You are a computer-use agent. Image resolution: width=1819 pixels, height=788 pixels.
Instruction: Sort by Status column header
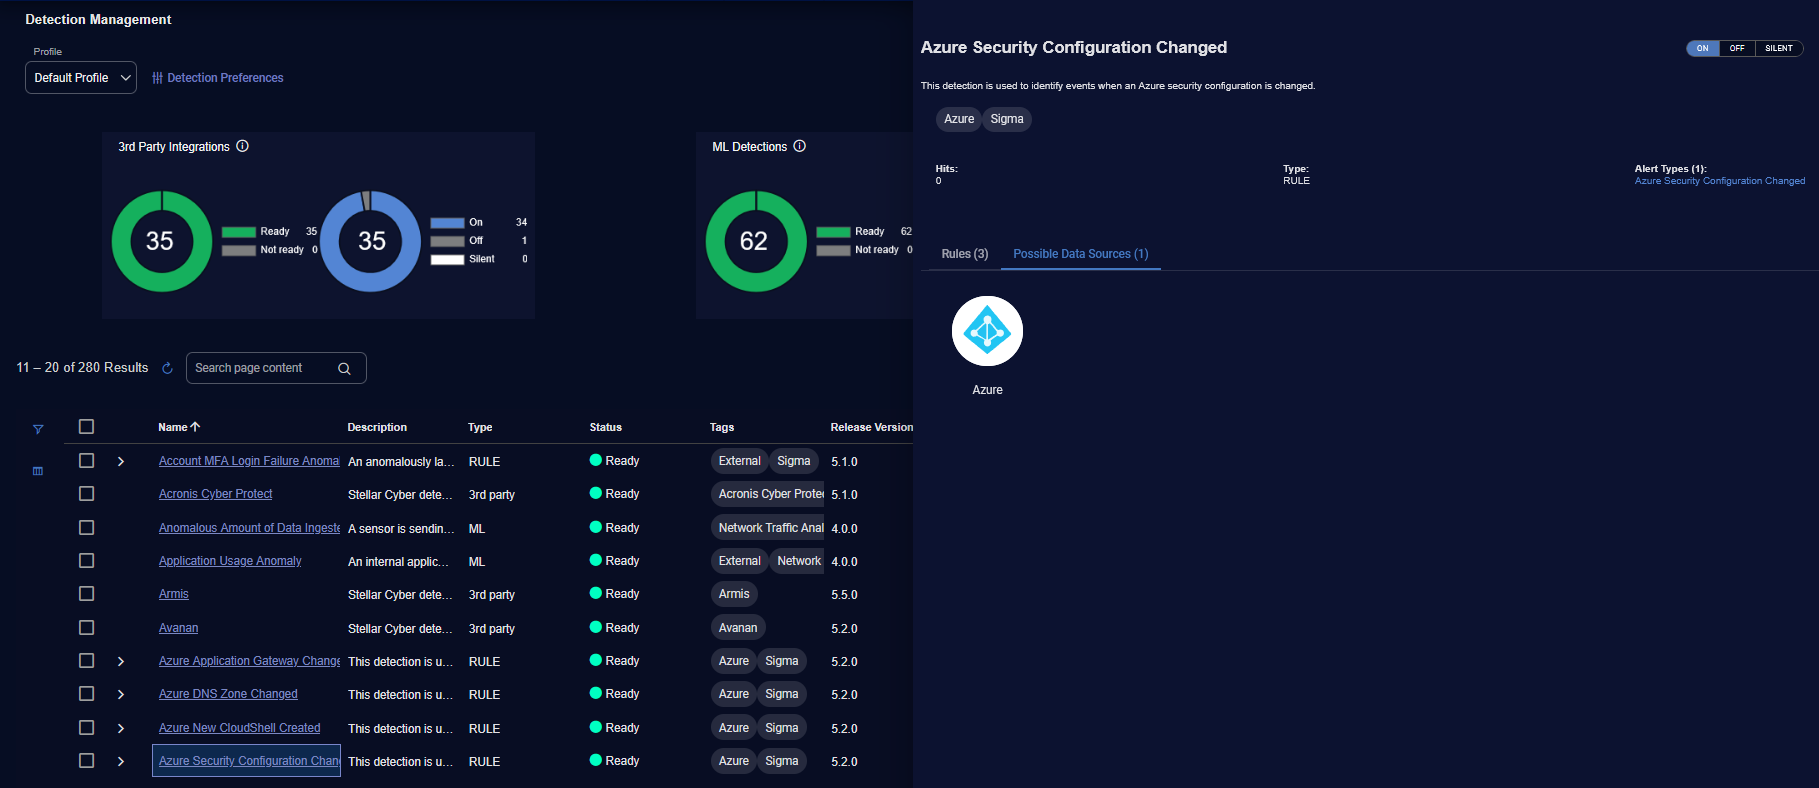pyautogui.click(x=605, y=427)
